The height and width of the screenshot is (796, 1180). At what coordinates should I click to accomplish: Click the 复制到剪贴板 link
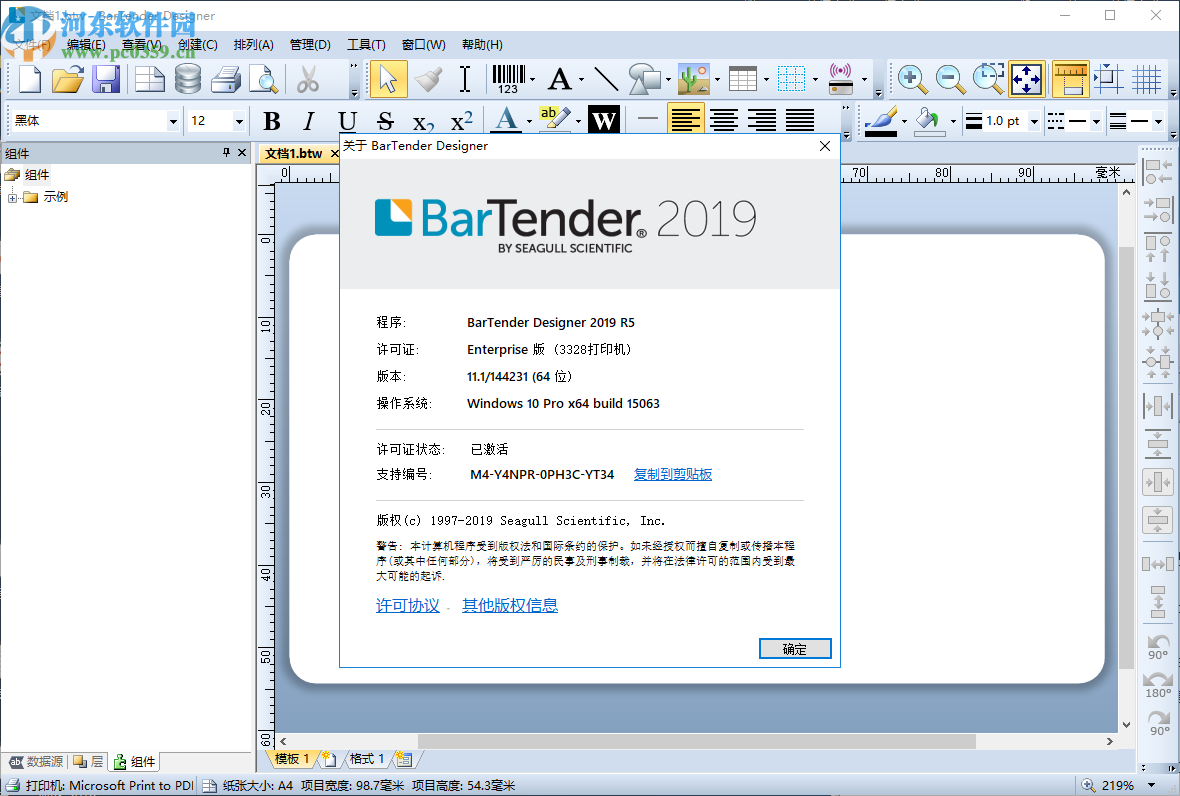pos(672,473)
